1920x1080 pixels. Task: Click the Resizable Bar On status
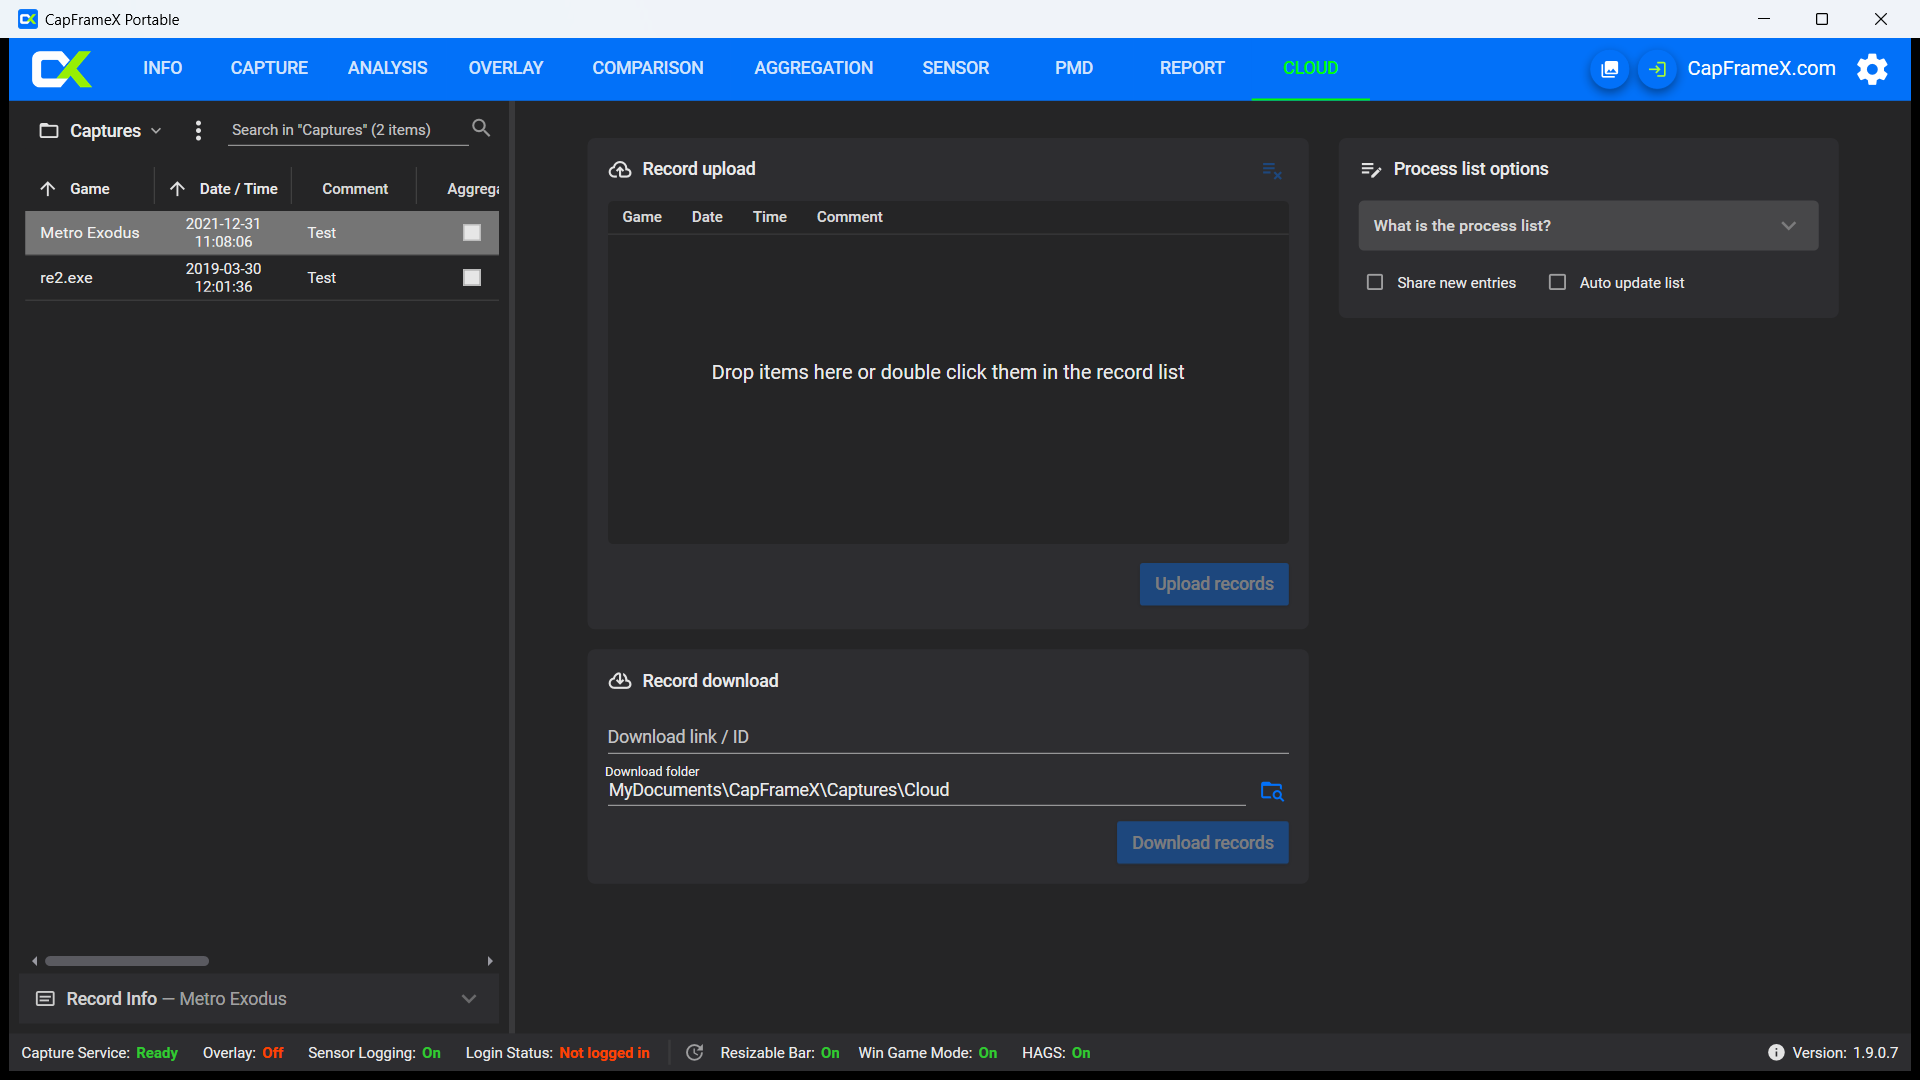click(780, 1053)
